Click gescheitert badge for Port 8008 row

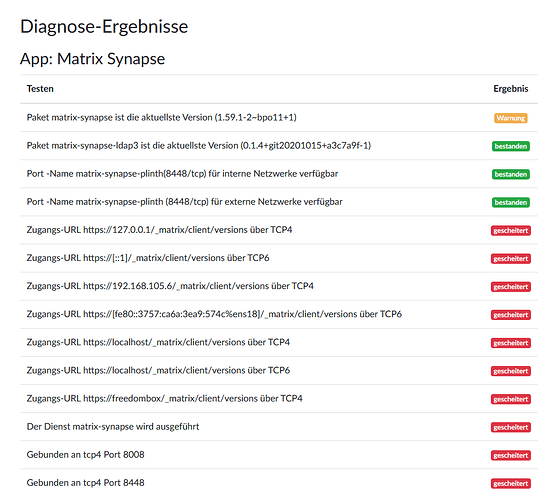[511, 455]
